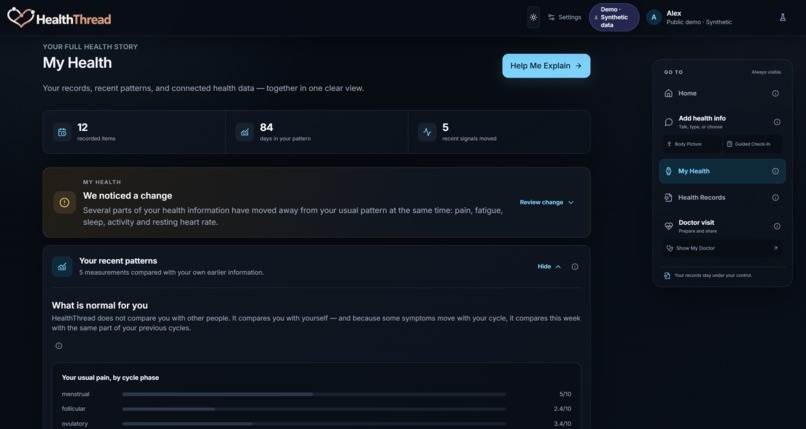Click the warning icon beside We noticed a change

(64, 202)
